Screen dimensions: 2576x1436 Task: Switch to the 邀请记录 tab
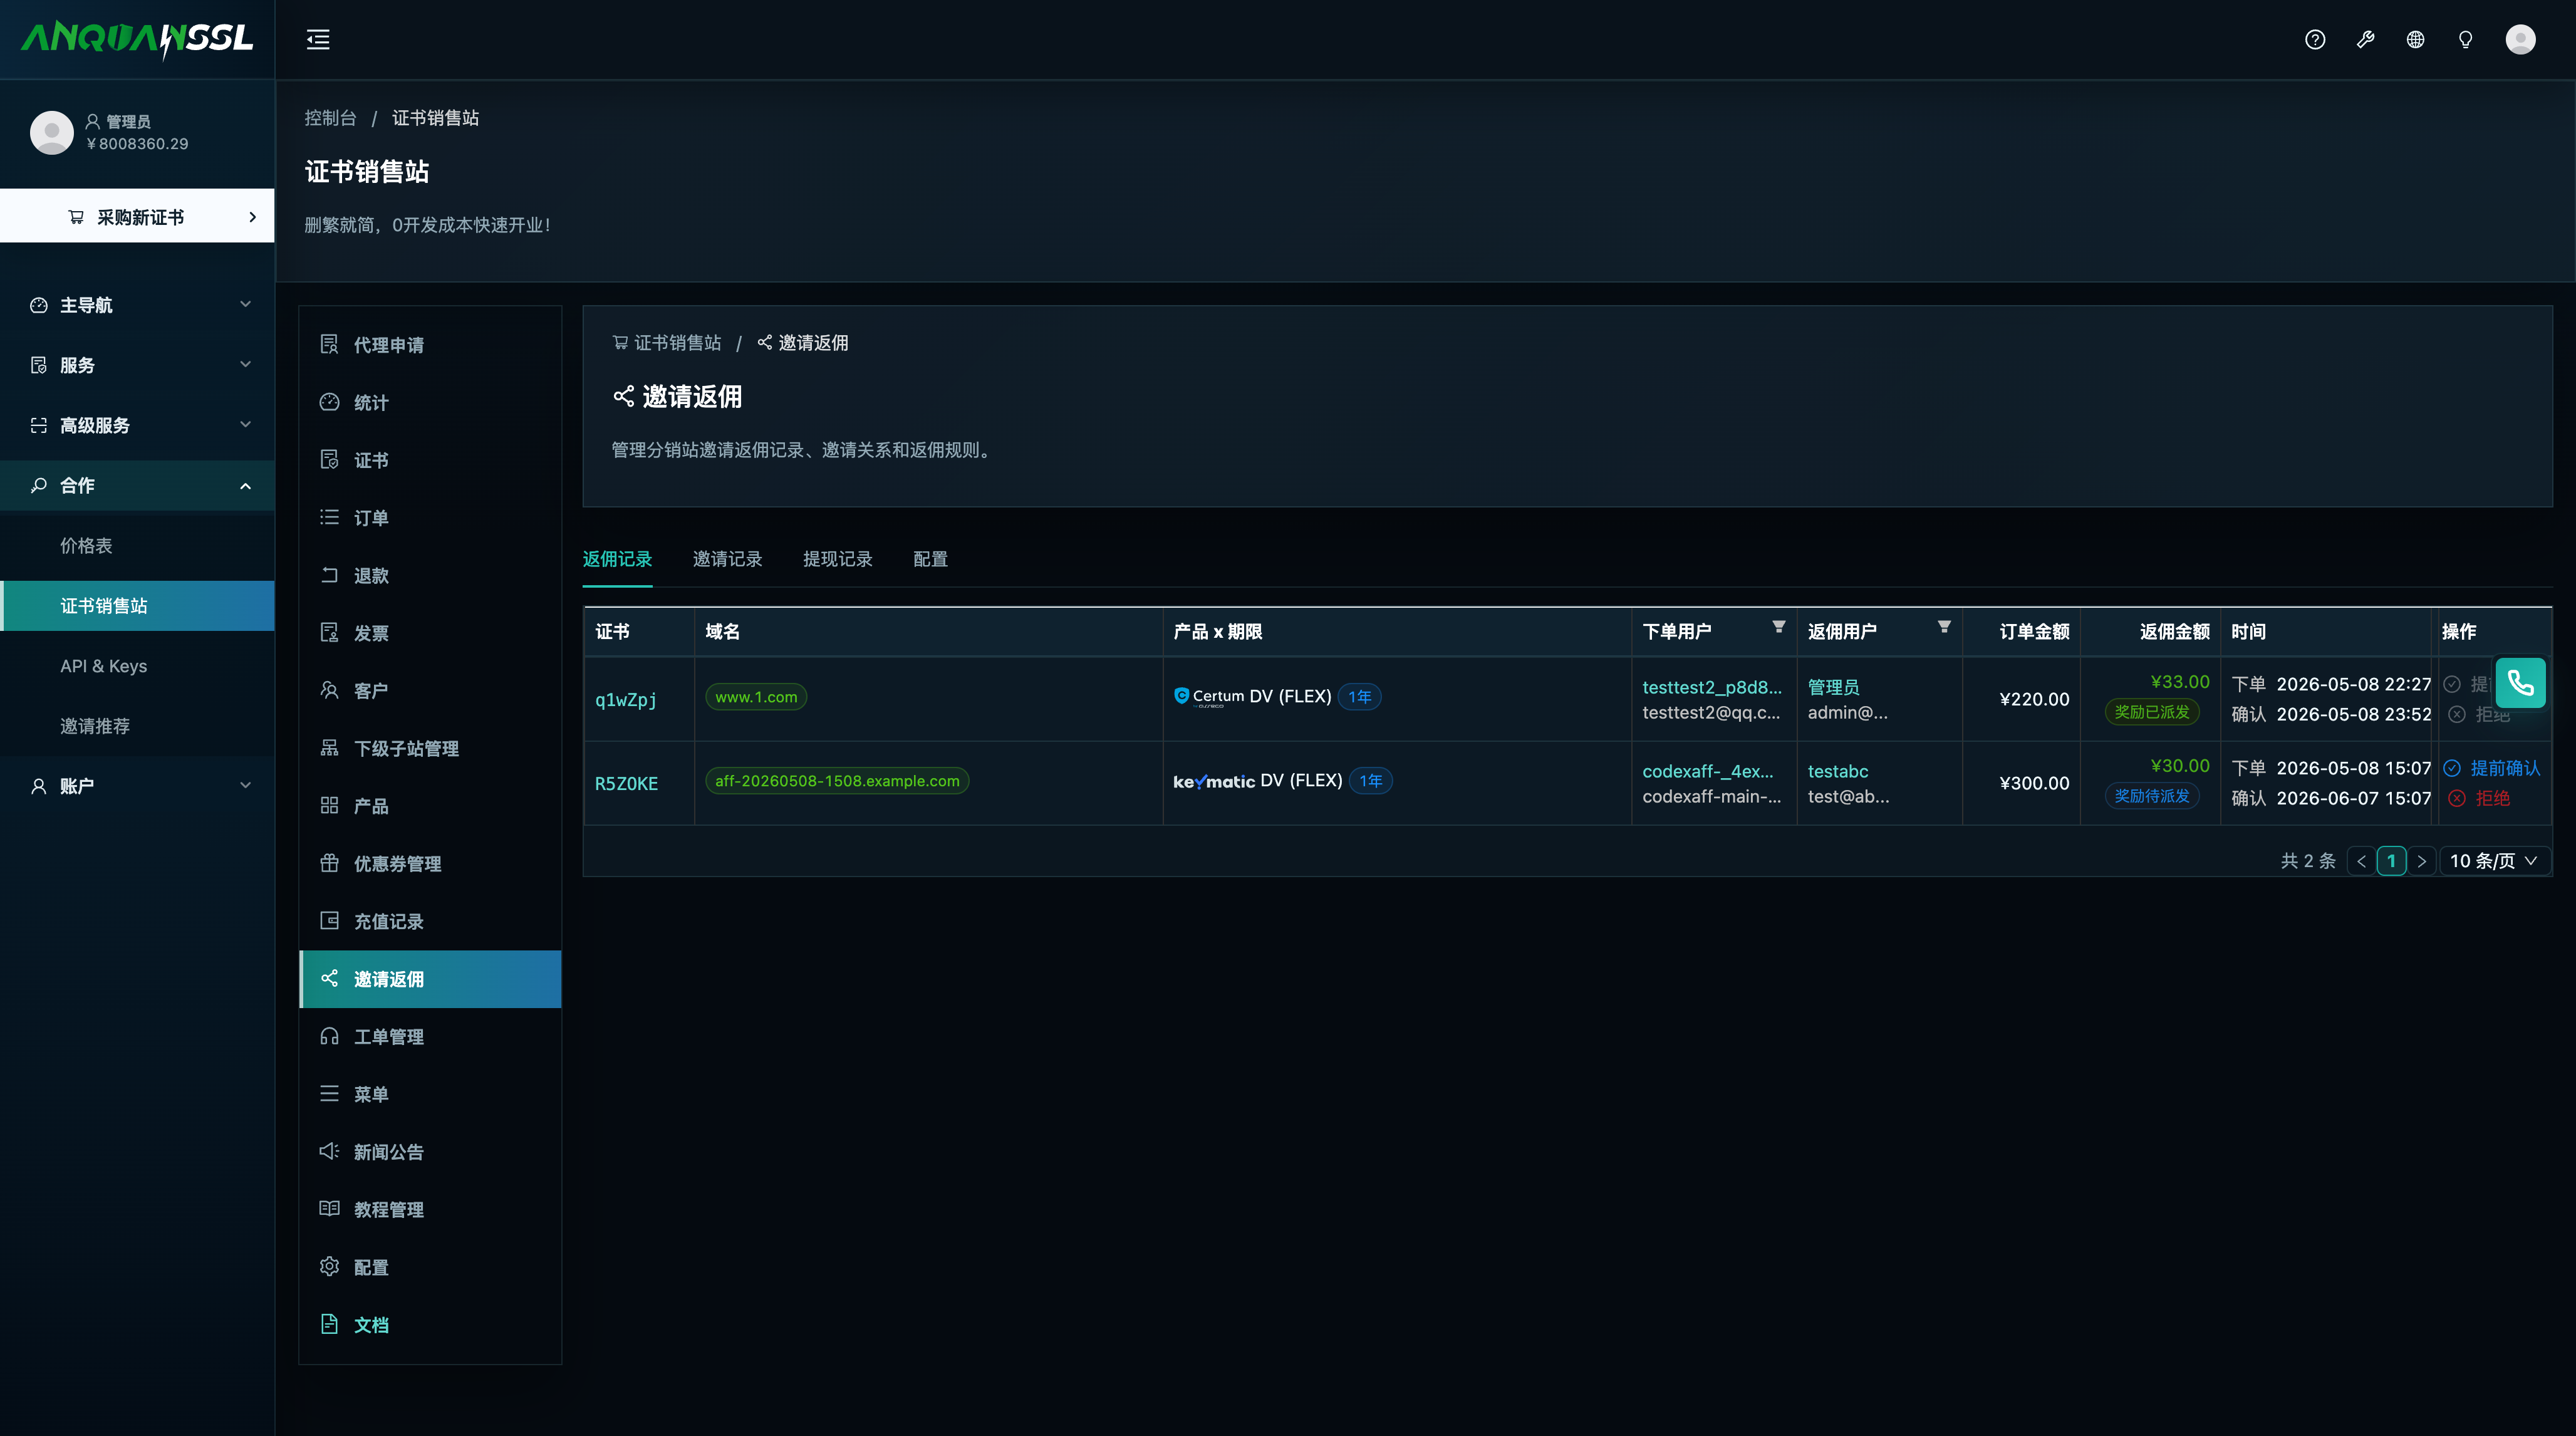[x=727, y=559]
